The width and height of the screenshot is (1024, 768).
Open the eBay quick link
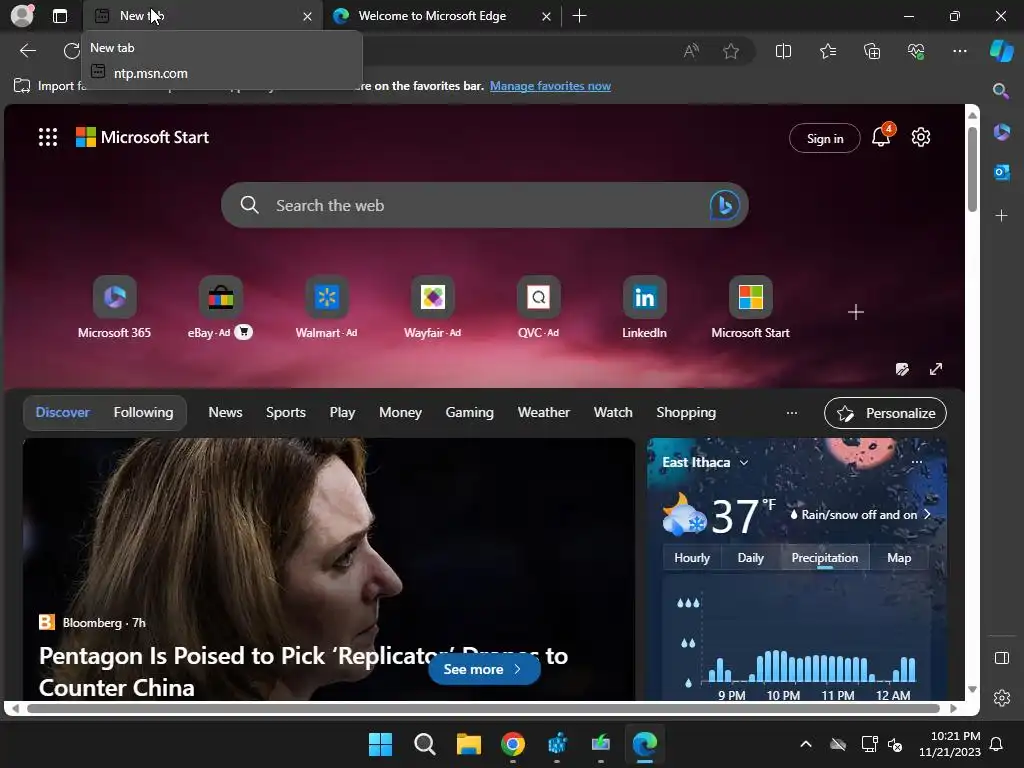(220, 308)
